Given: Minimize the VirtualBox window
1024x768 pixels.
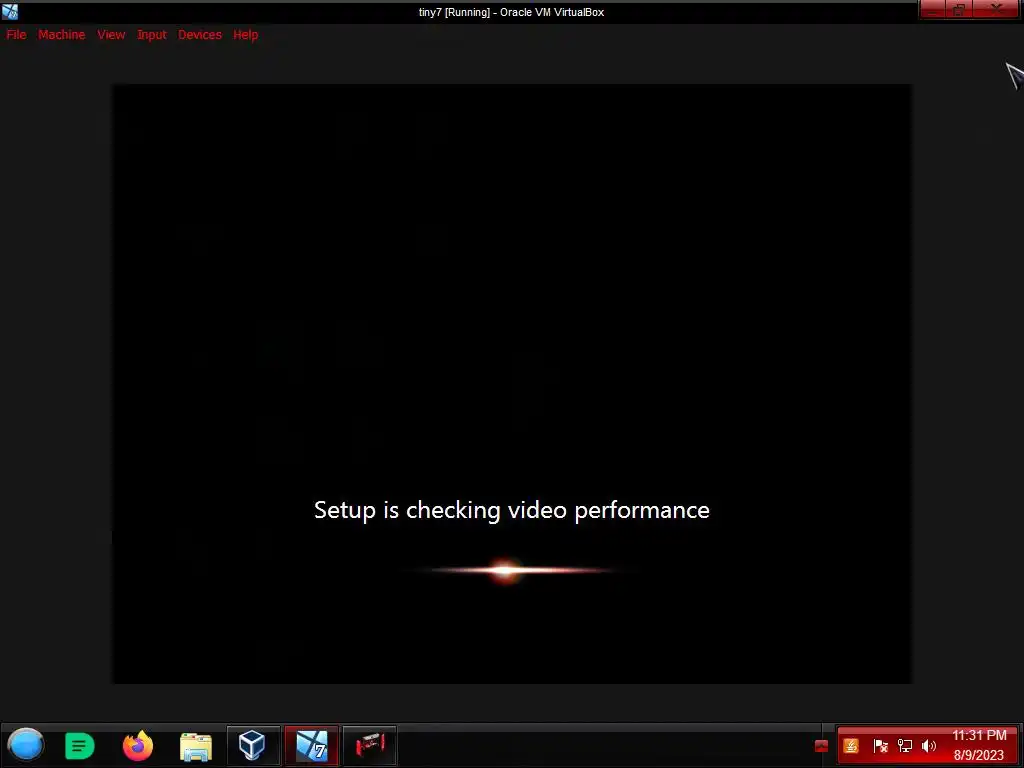Looking at the screenshot, I should click(x=933, y=9).
